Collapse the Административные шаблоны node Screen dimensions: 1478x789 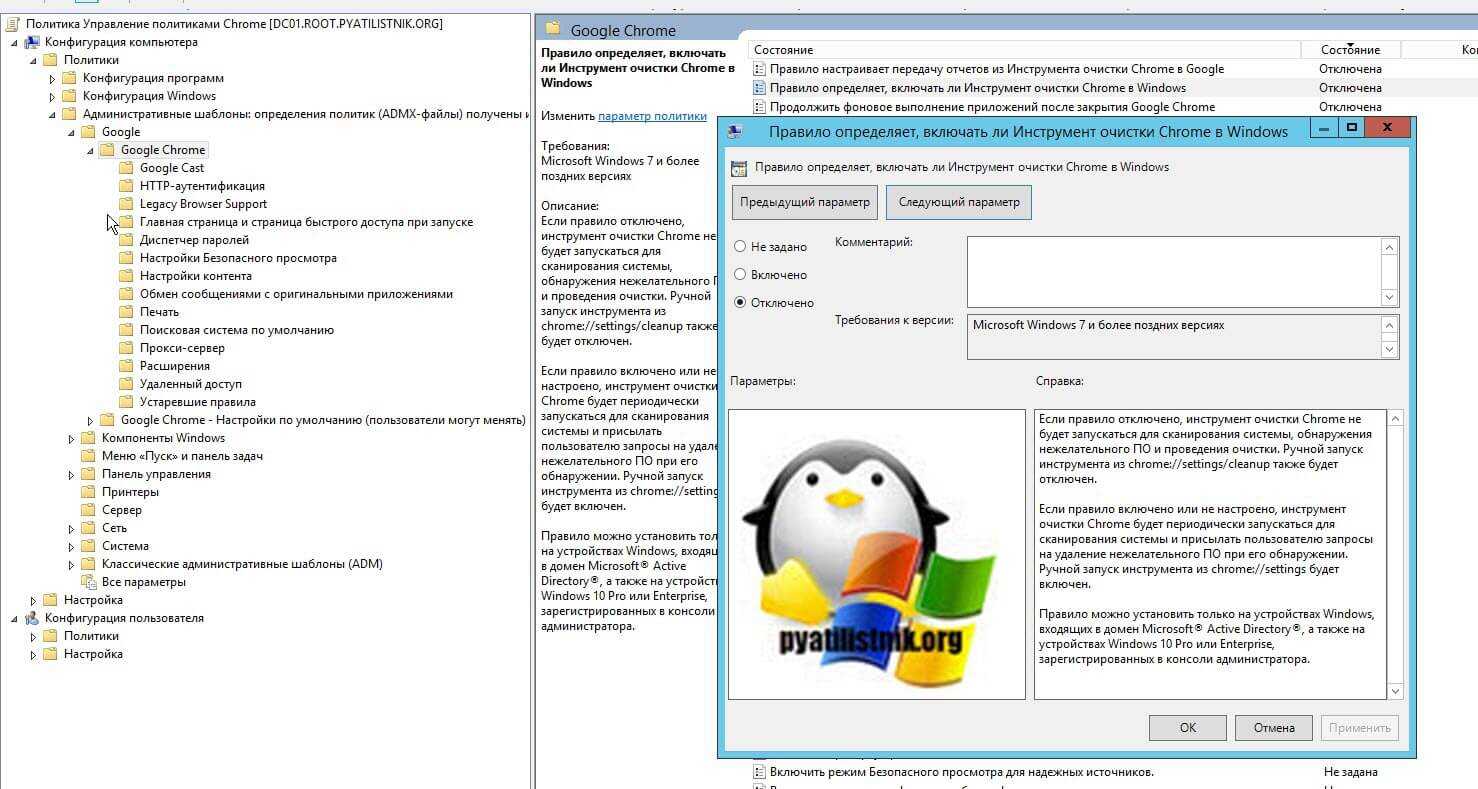53,114
